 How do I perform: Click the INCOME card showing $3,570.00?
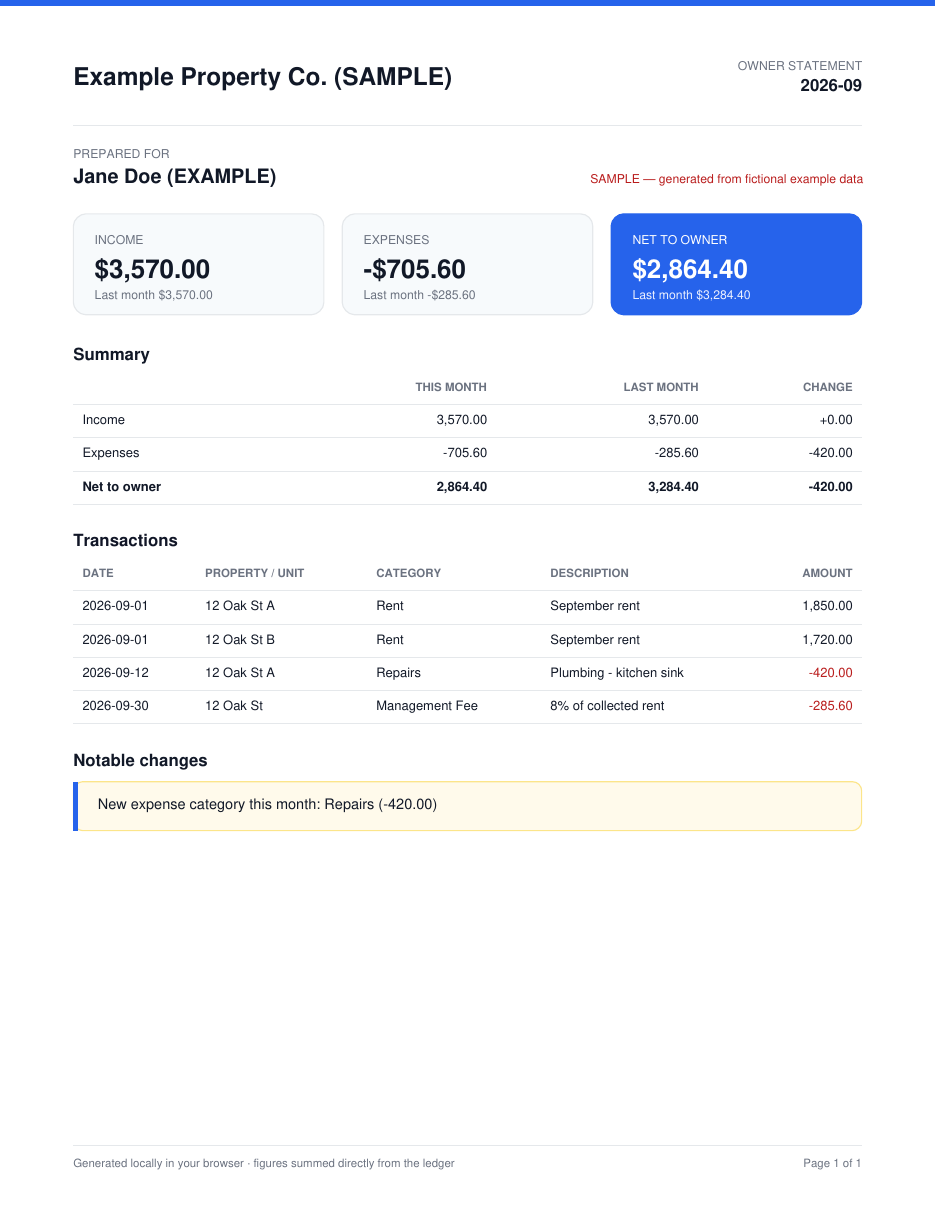coord(199,264)
